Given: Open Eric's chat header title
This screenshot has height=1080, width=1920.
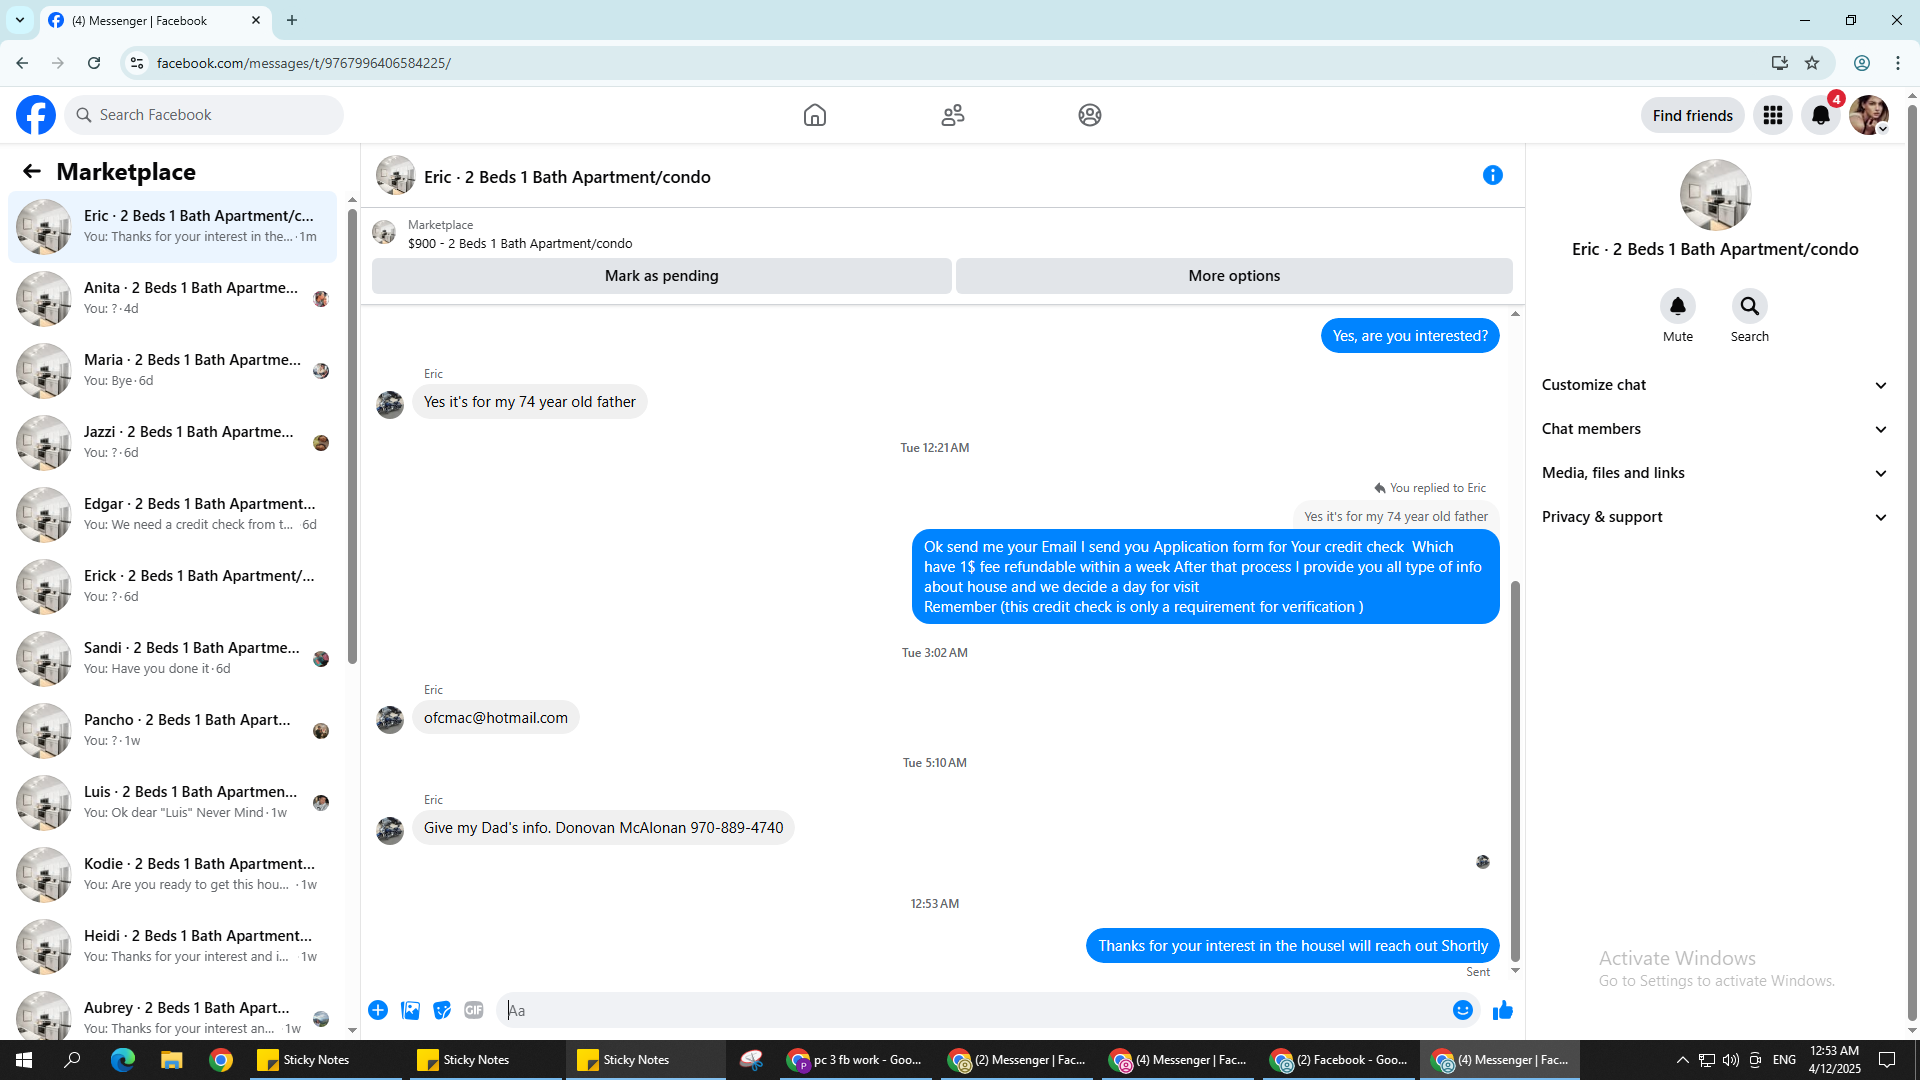Looking at the screenshot, I should click(x=567, y=177).
